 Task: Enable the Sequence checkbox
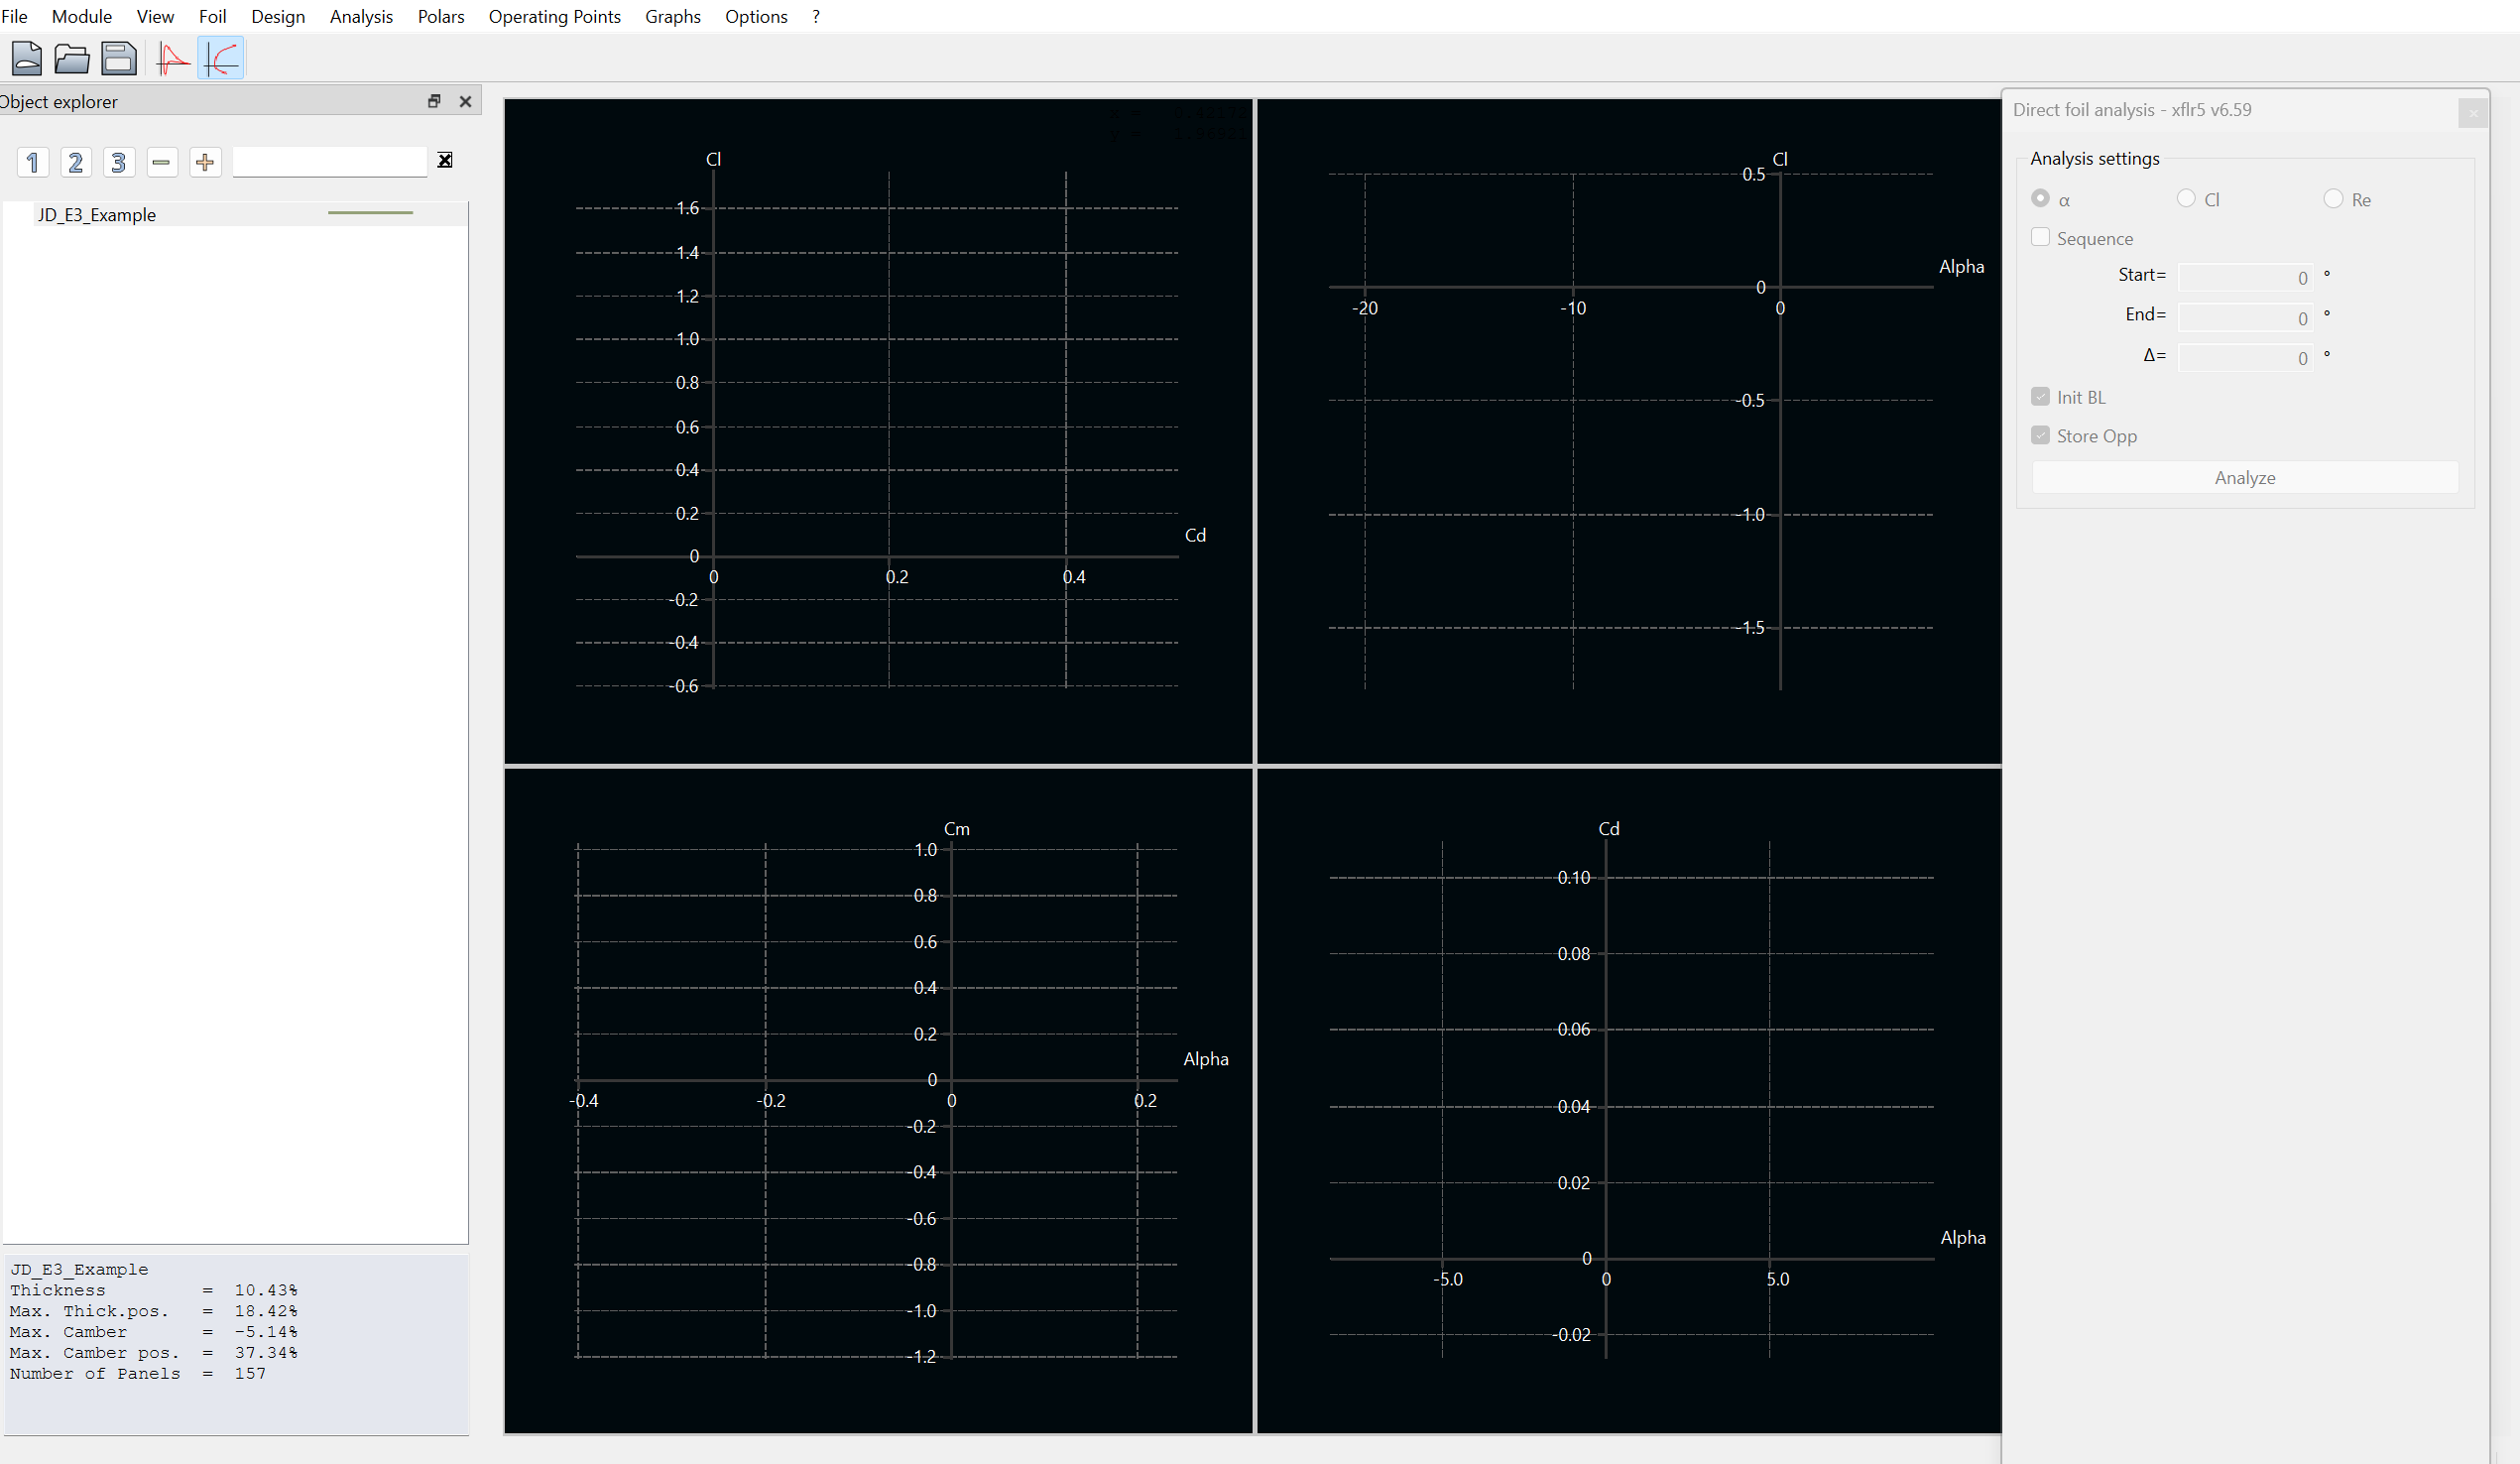(2041, 238)
